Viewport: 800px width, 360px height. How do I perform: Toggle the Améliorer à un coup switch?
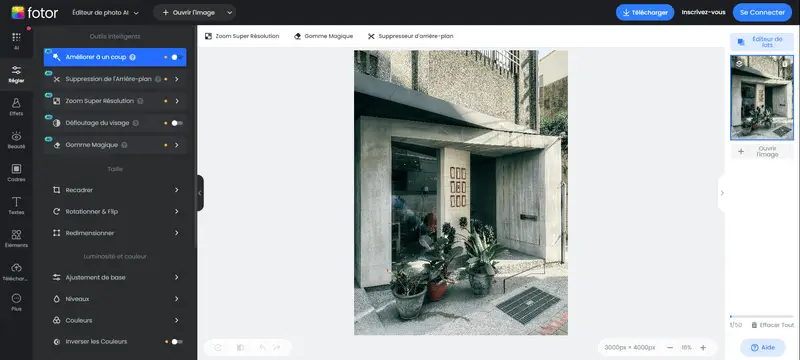tap(177, 57)
